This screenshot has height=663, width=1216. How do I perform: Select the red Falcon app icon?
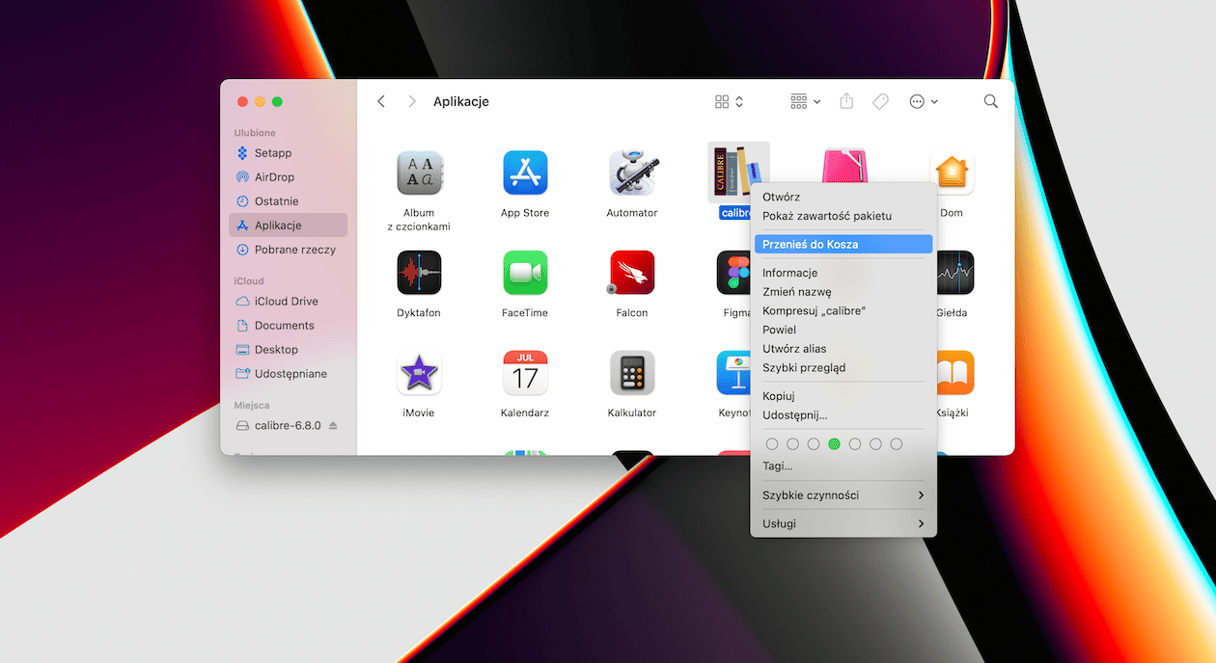coord(632,273)
